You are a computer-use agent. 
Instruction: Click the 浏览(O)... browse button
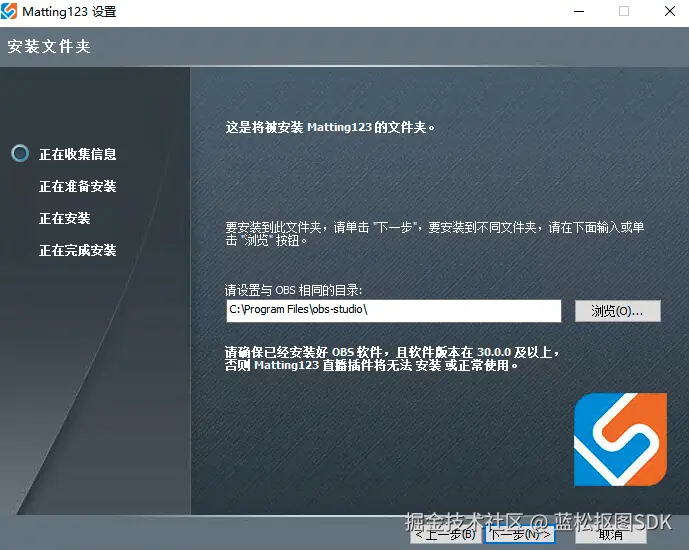617,311
